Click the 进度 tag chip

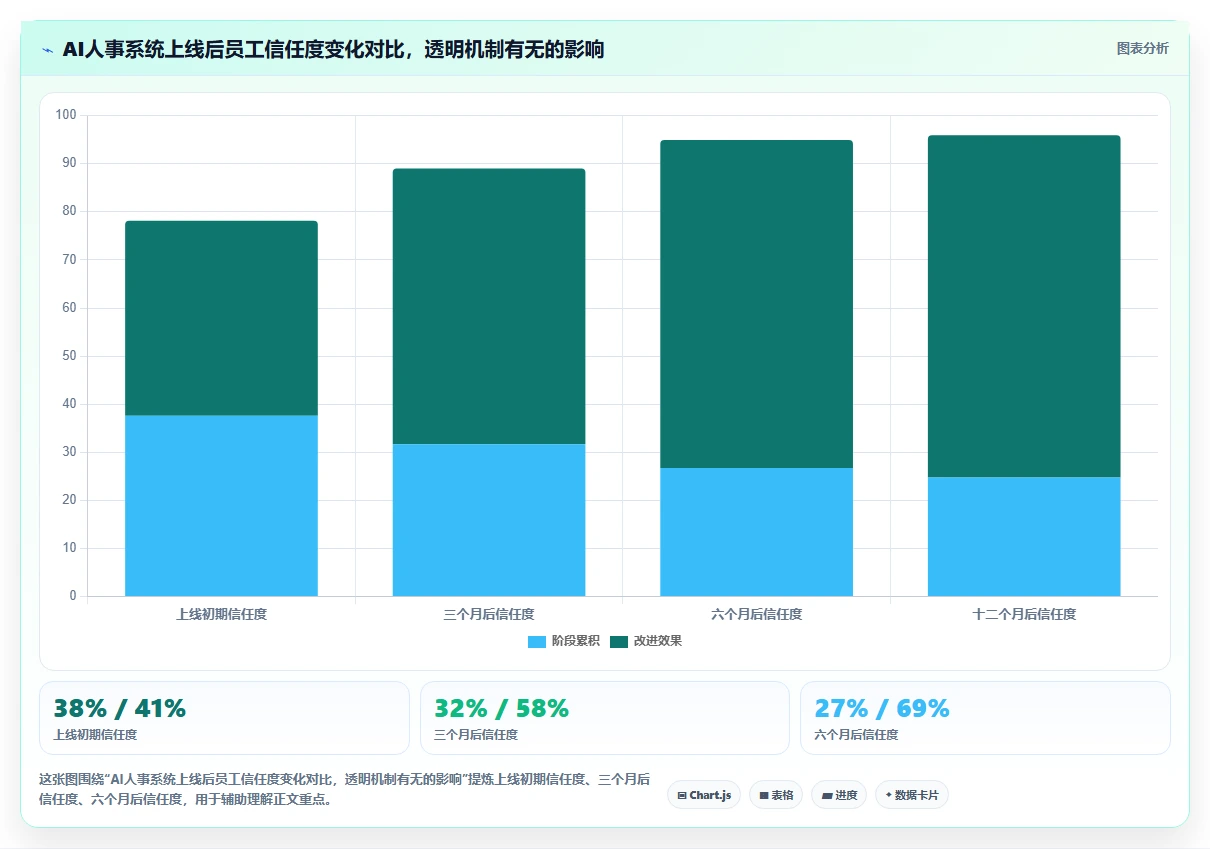tap(839, 795)
